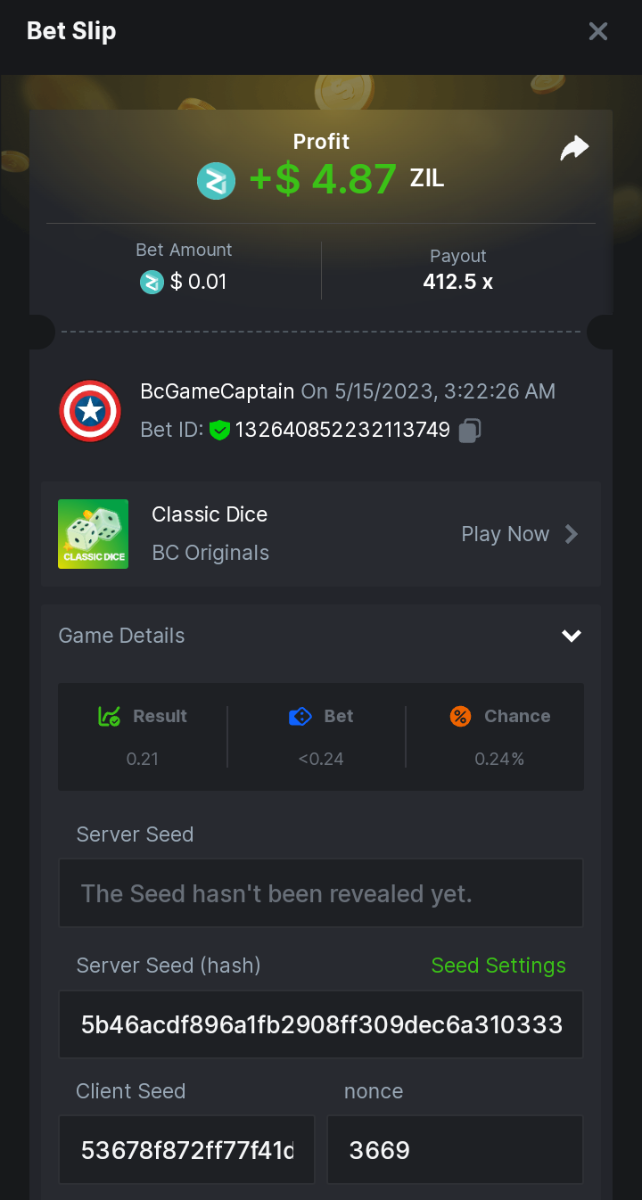Click the ZIL coin icon beside profit
This screenshot has width=642, height=1200.
(215, 181)
